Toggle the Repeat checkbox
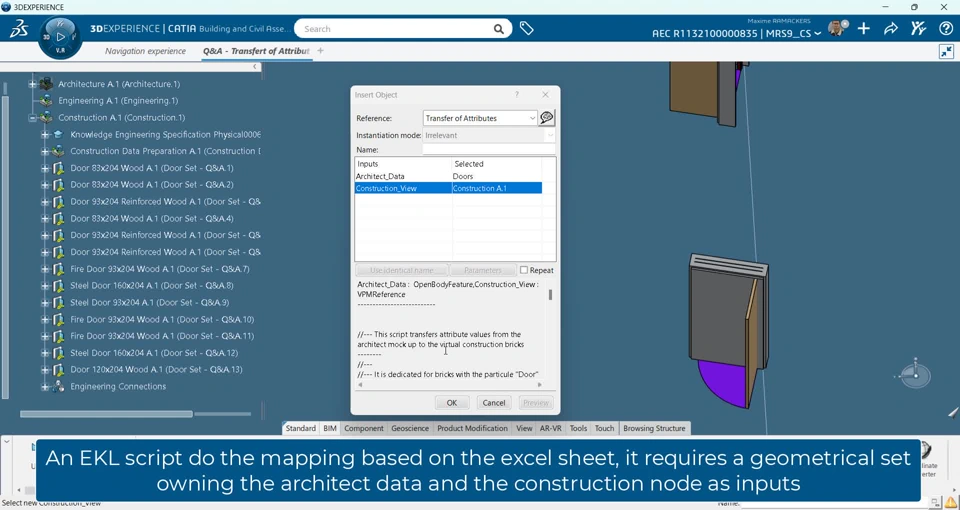 pos(524,270)
